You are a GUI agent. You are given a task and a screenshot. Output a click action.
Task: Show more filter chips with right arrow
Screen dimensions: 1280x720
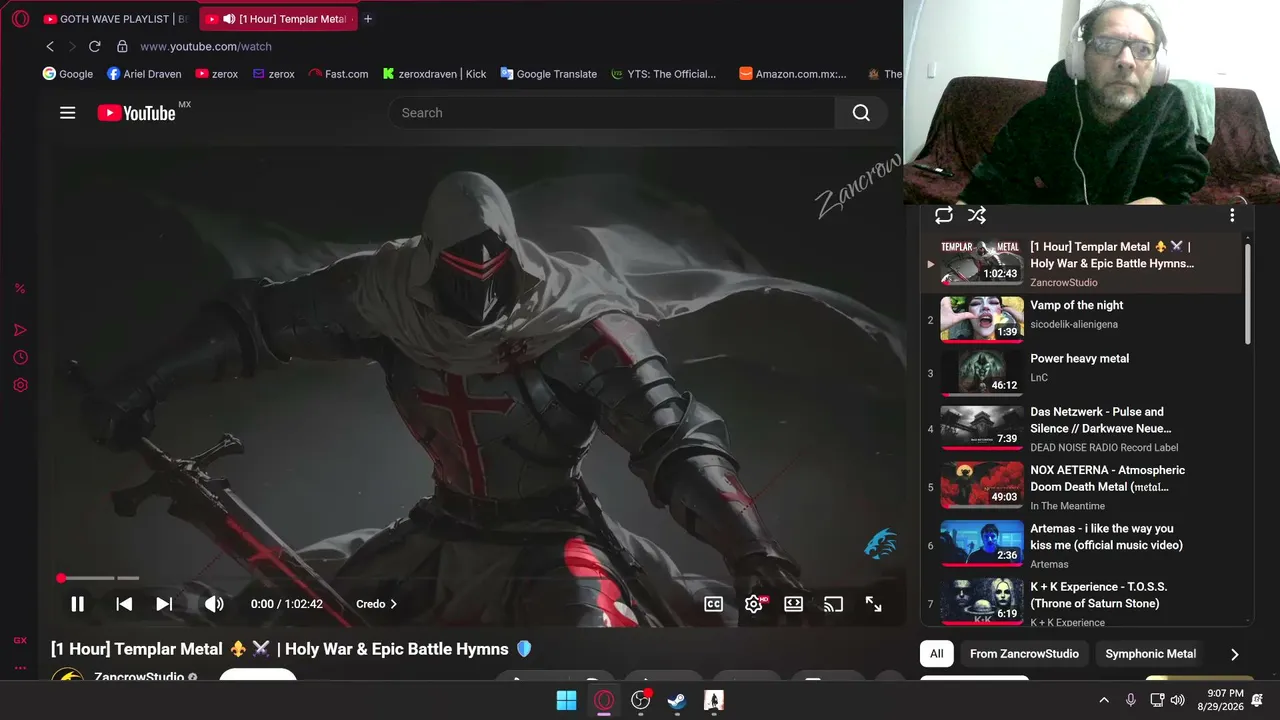[1234, 654]
